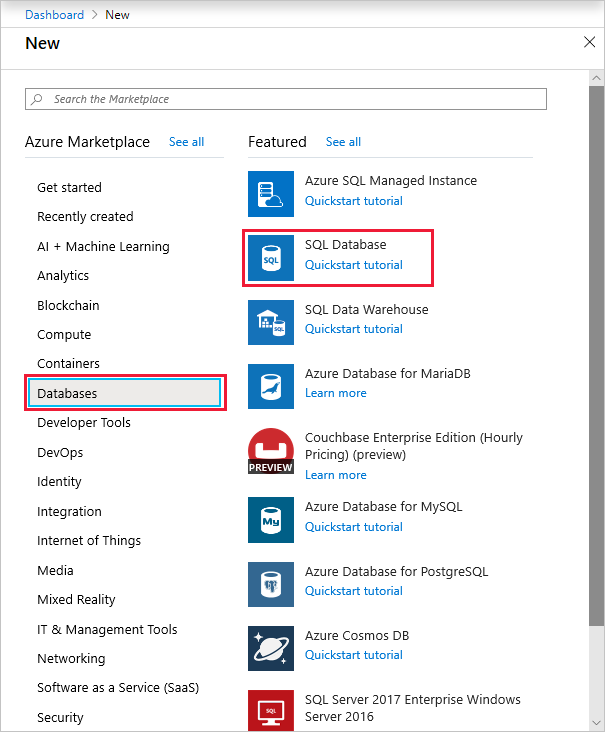Select Identity category
The width and height of the screenshot is (605, 732).
coord(59,481)
